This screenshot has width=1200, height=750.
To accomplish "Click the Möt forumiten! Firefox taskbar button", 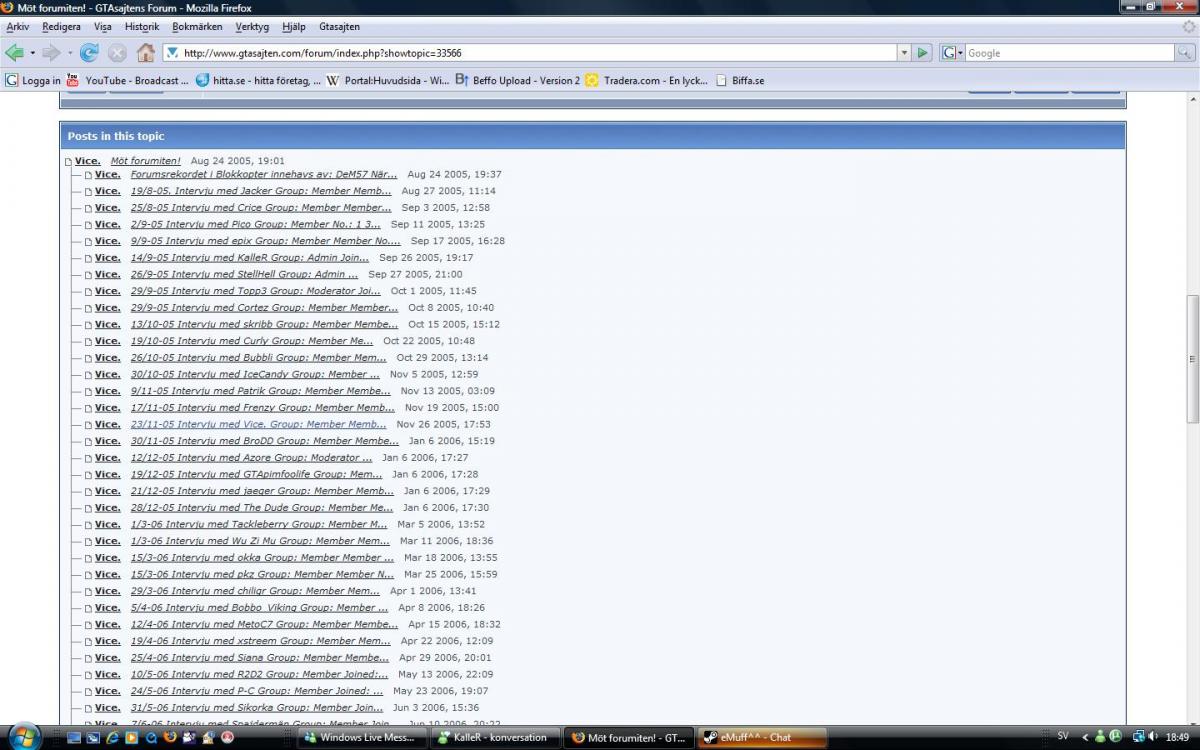I will [629, 738].
